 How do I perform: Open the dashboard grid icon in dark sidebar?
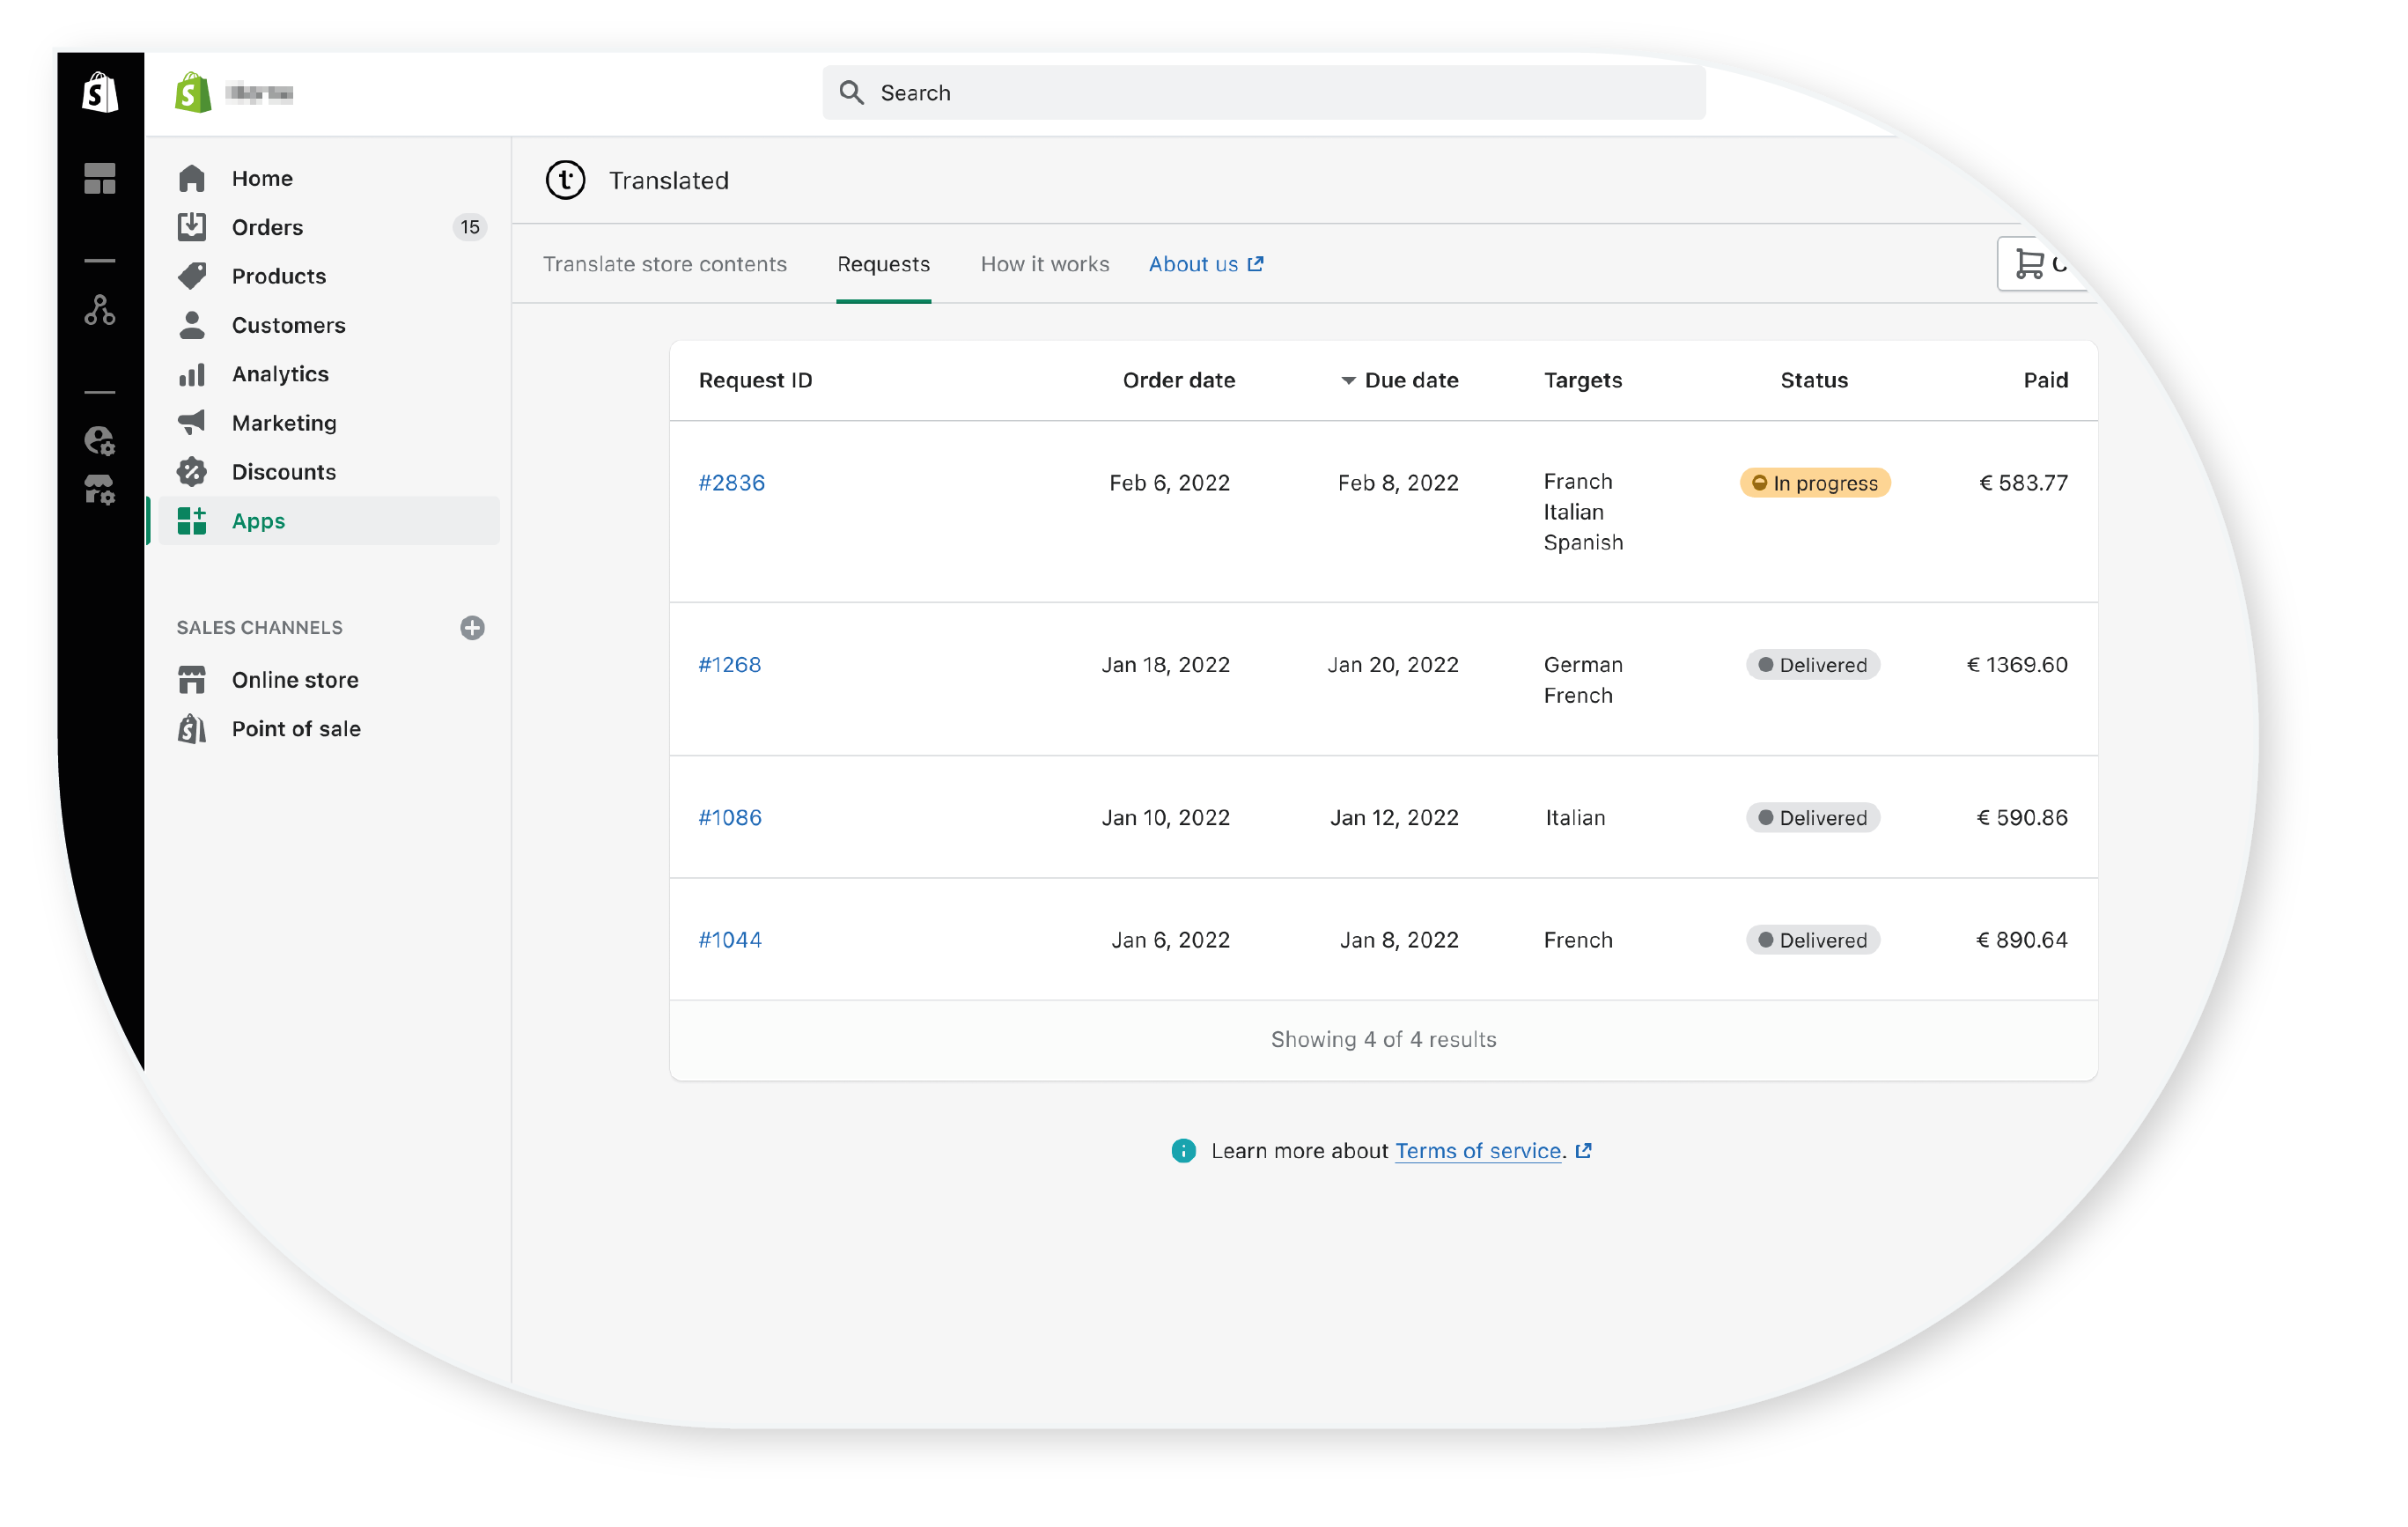(x=100, y=179)
